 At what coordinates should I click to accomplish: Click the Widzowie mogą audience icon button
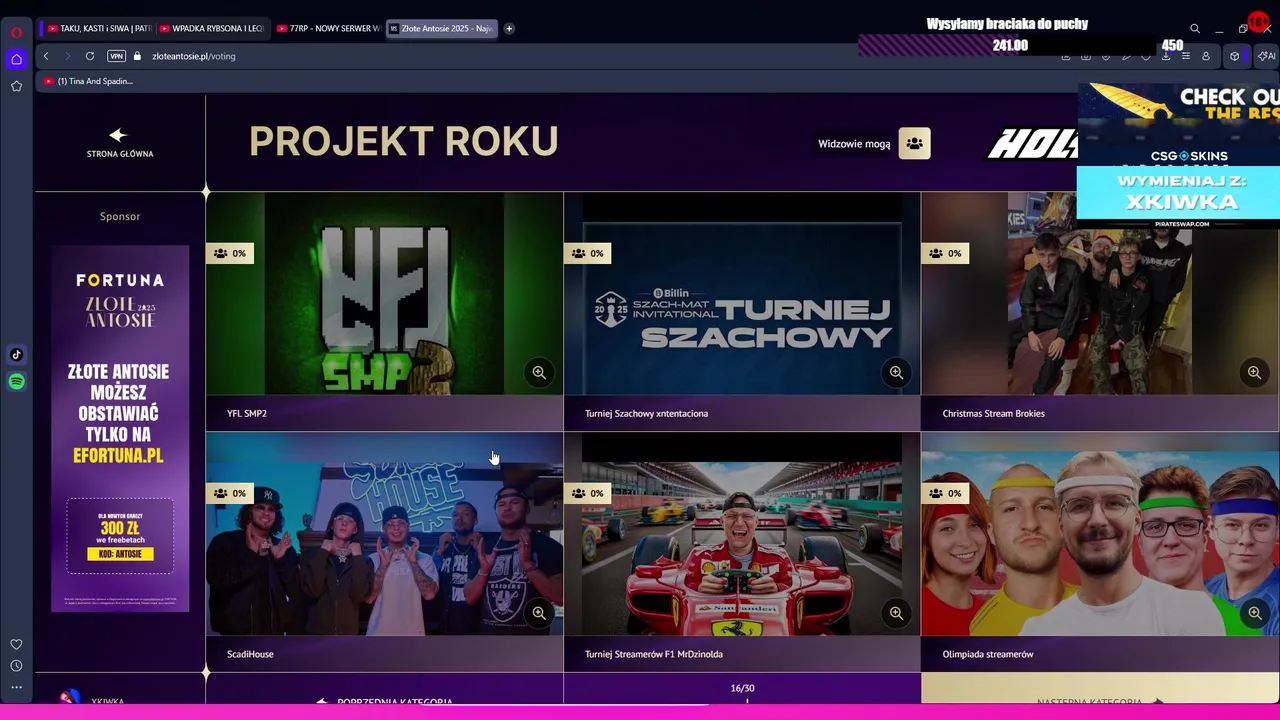914,143
